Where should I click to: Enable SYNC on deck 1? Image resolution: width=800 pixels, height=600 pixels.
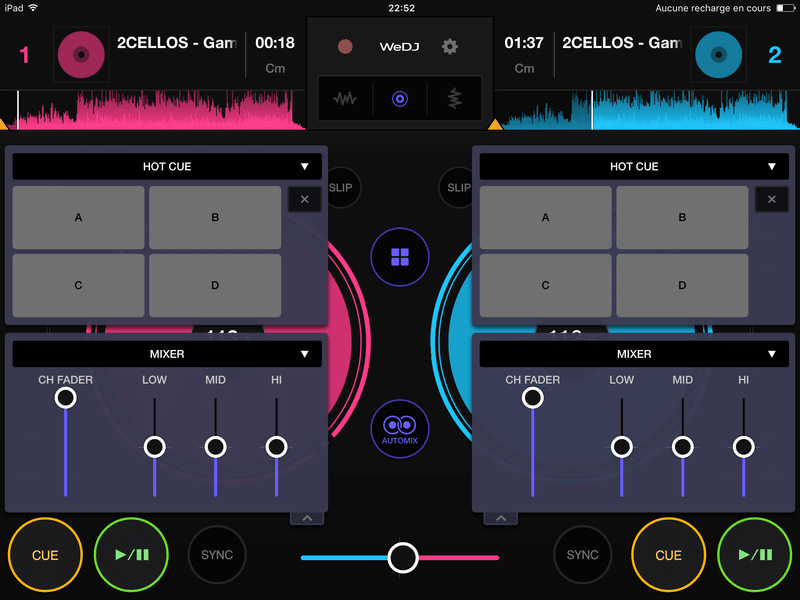coord(217,555)
